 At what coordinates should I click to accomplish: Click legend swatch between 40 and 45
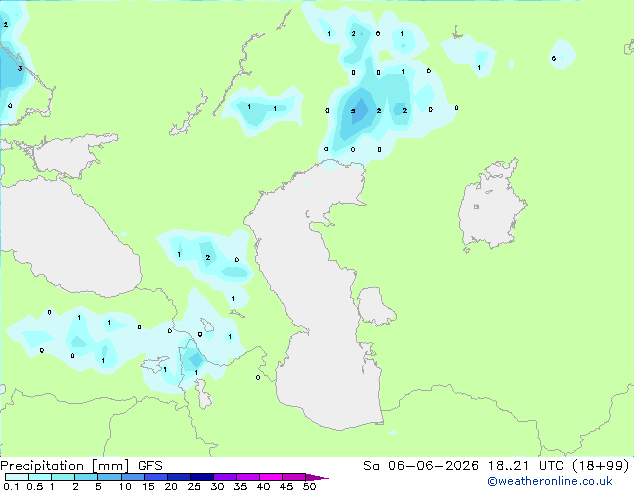[271, 477]
